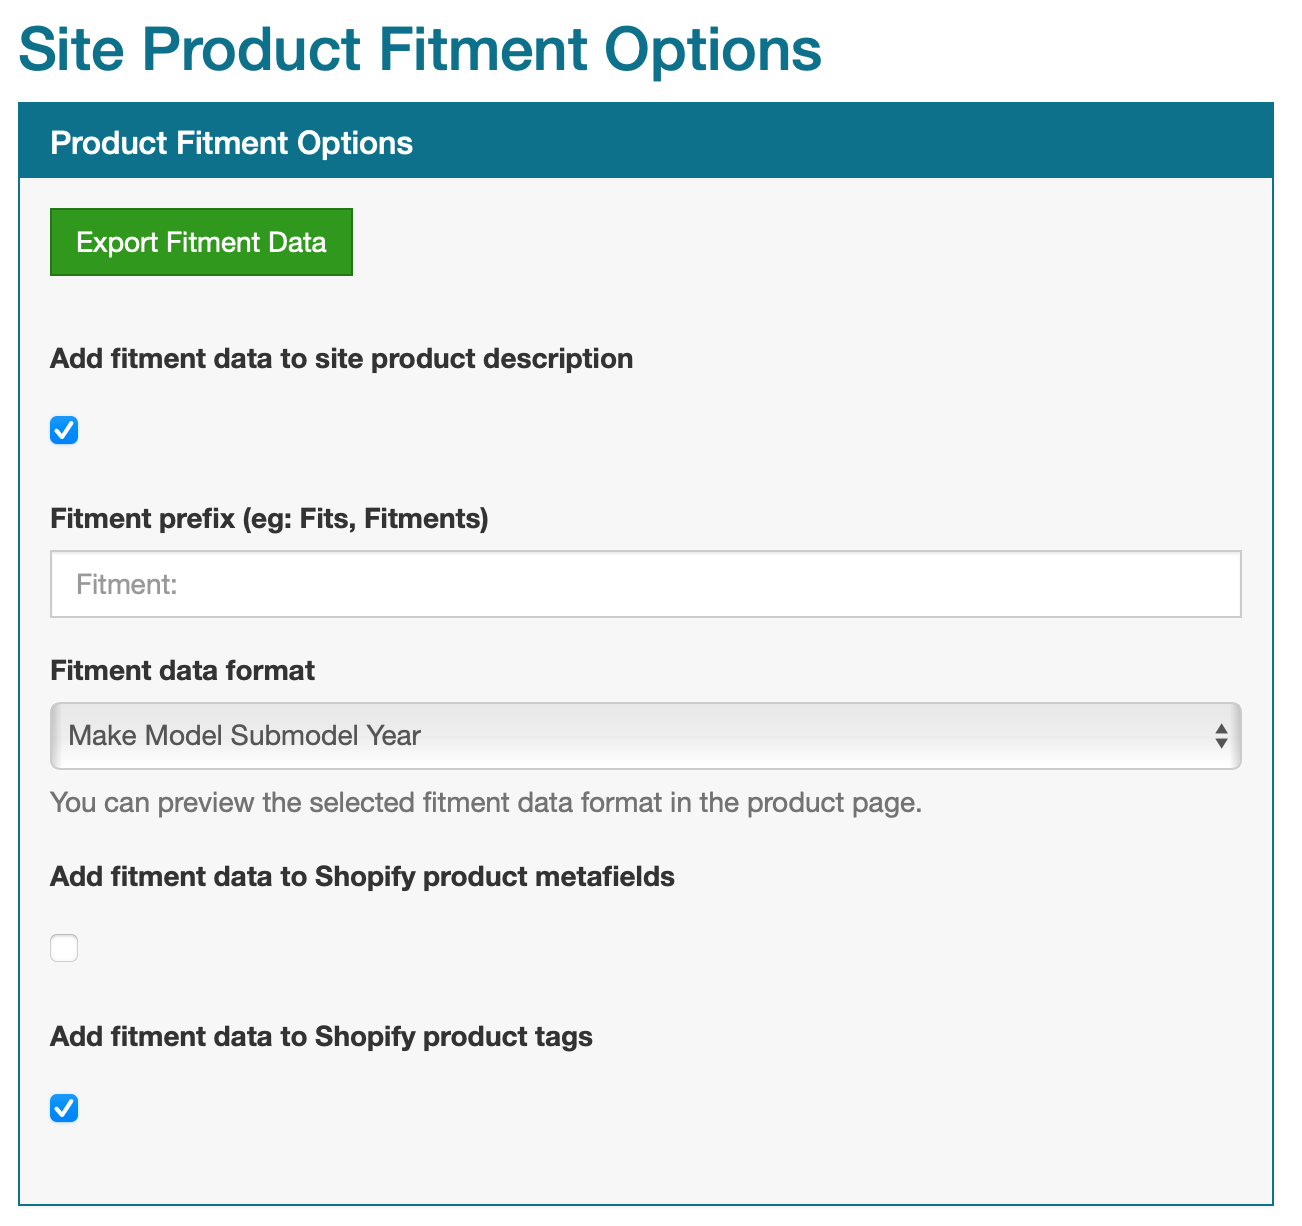The image size is (1302, 1226).
Task: Open the Fitment data format dropdown
Action: pos(645,736)
